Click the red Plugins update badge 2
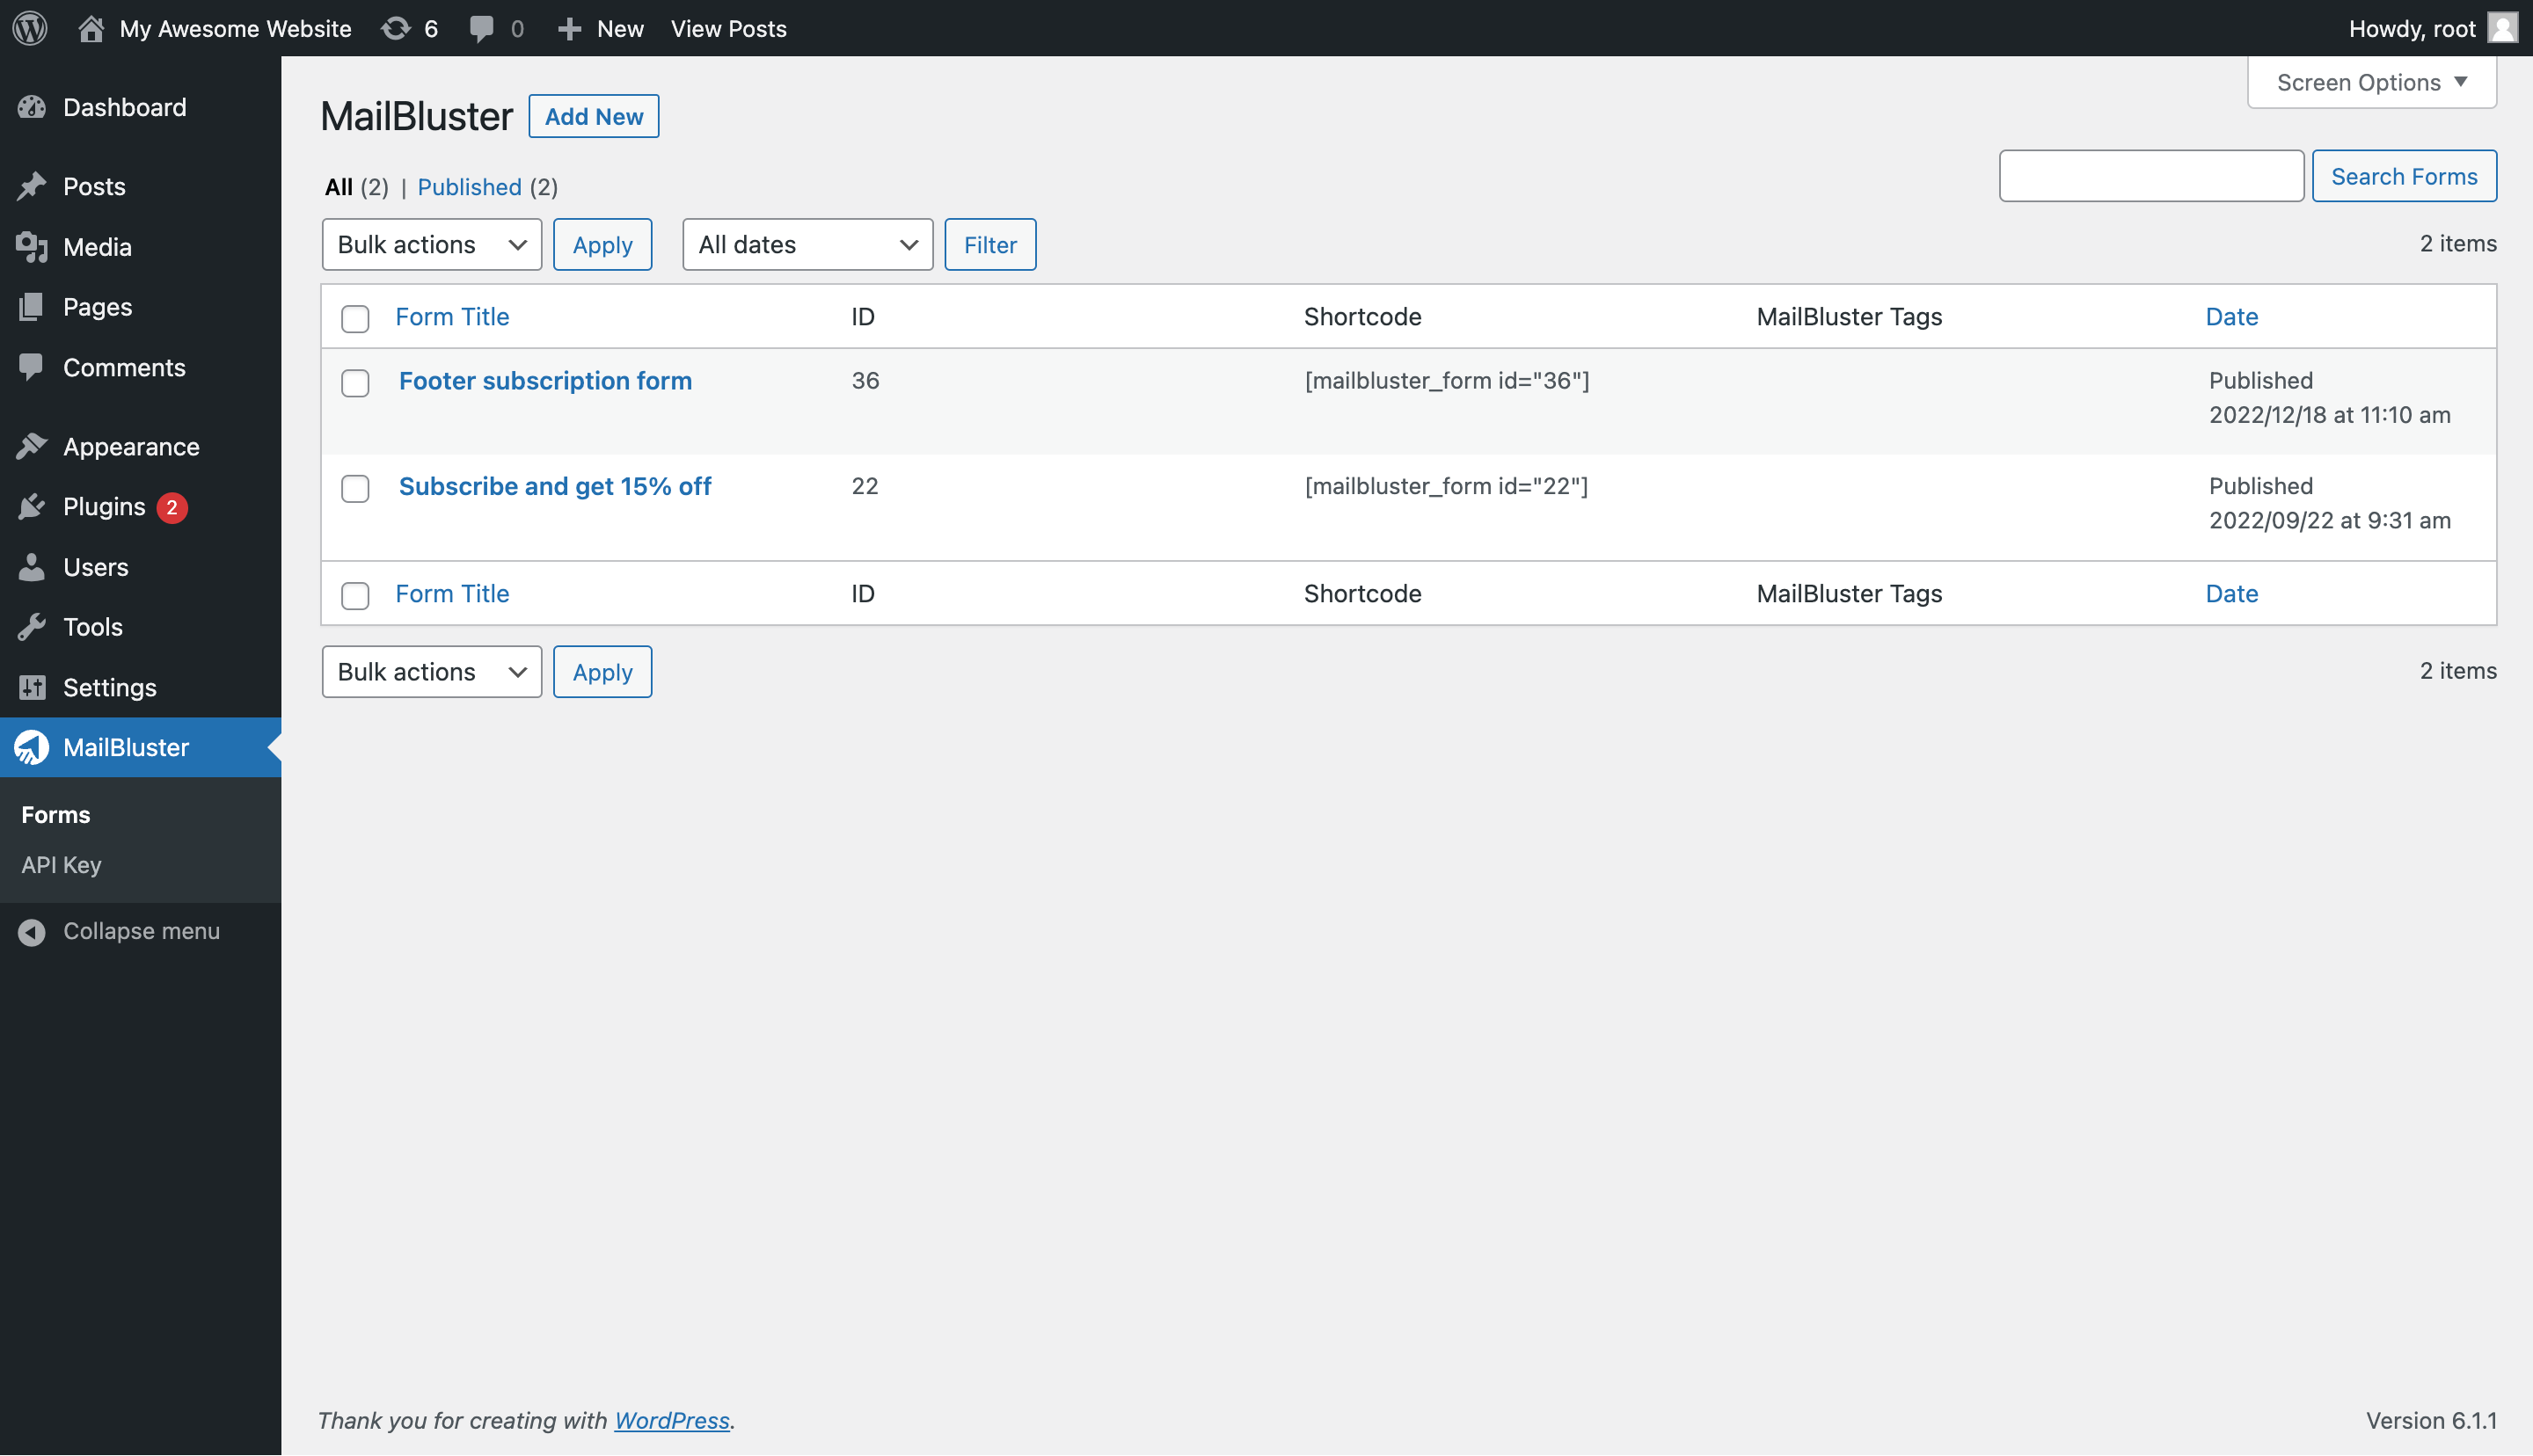The width and height of the screenshot is (2533, 1456). pos(172,508)
